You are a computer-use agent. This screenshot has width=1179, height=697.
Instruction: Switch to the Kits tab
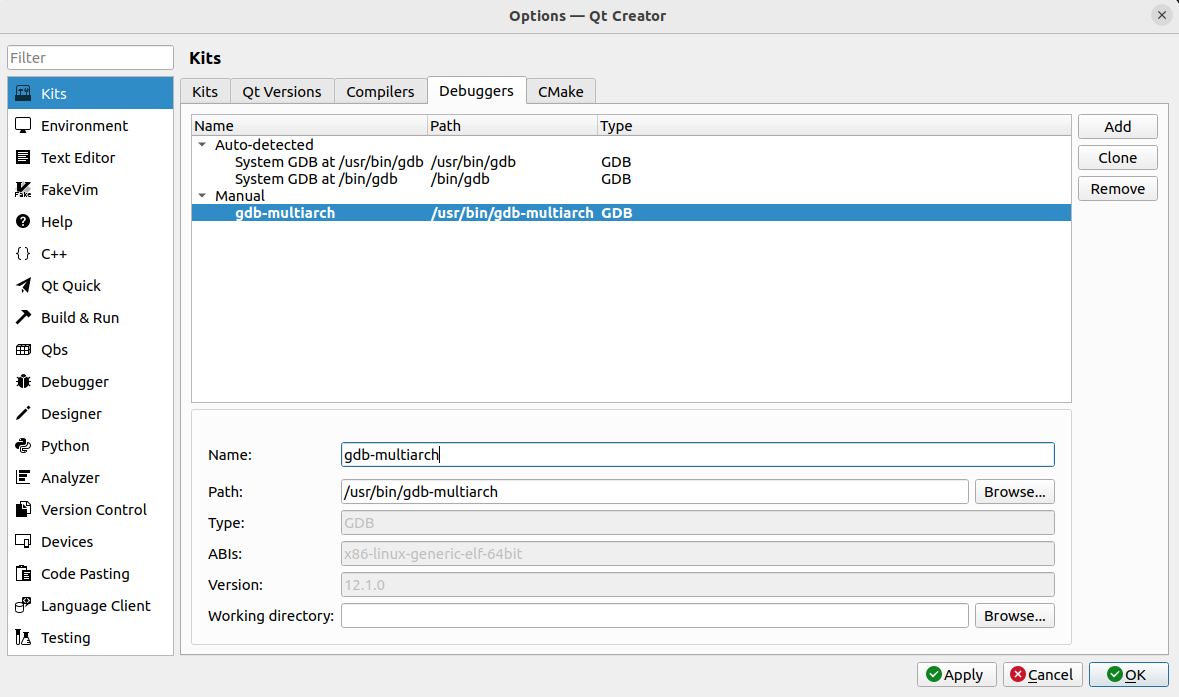[x=205, y=92]
